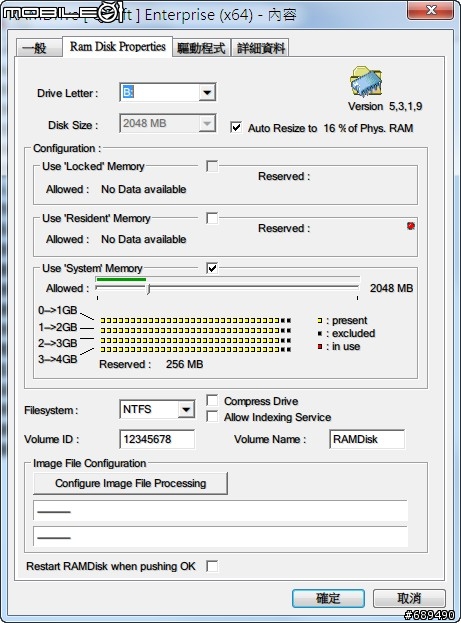
Task: Open the Disk Size 2048 MB dropdown
Action: click(207, 124)
